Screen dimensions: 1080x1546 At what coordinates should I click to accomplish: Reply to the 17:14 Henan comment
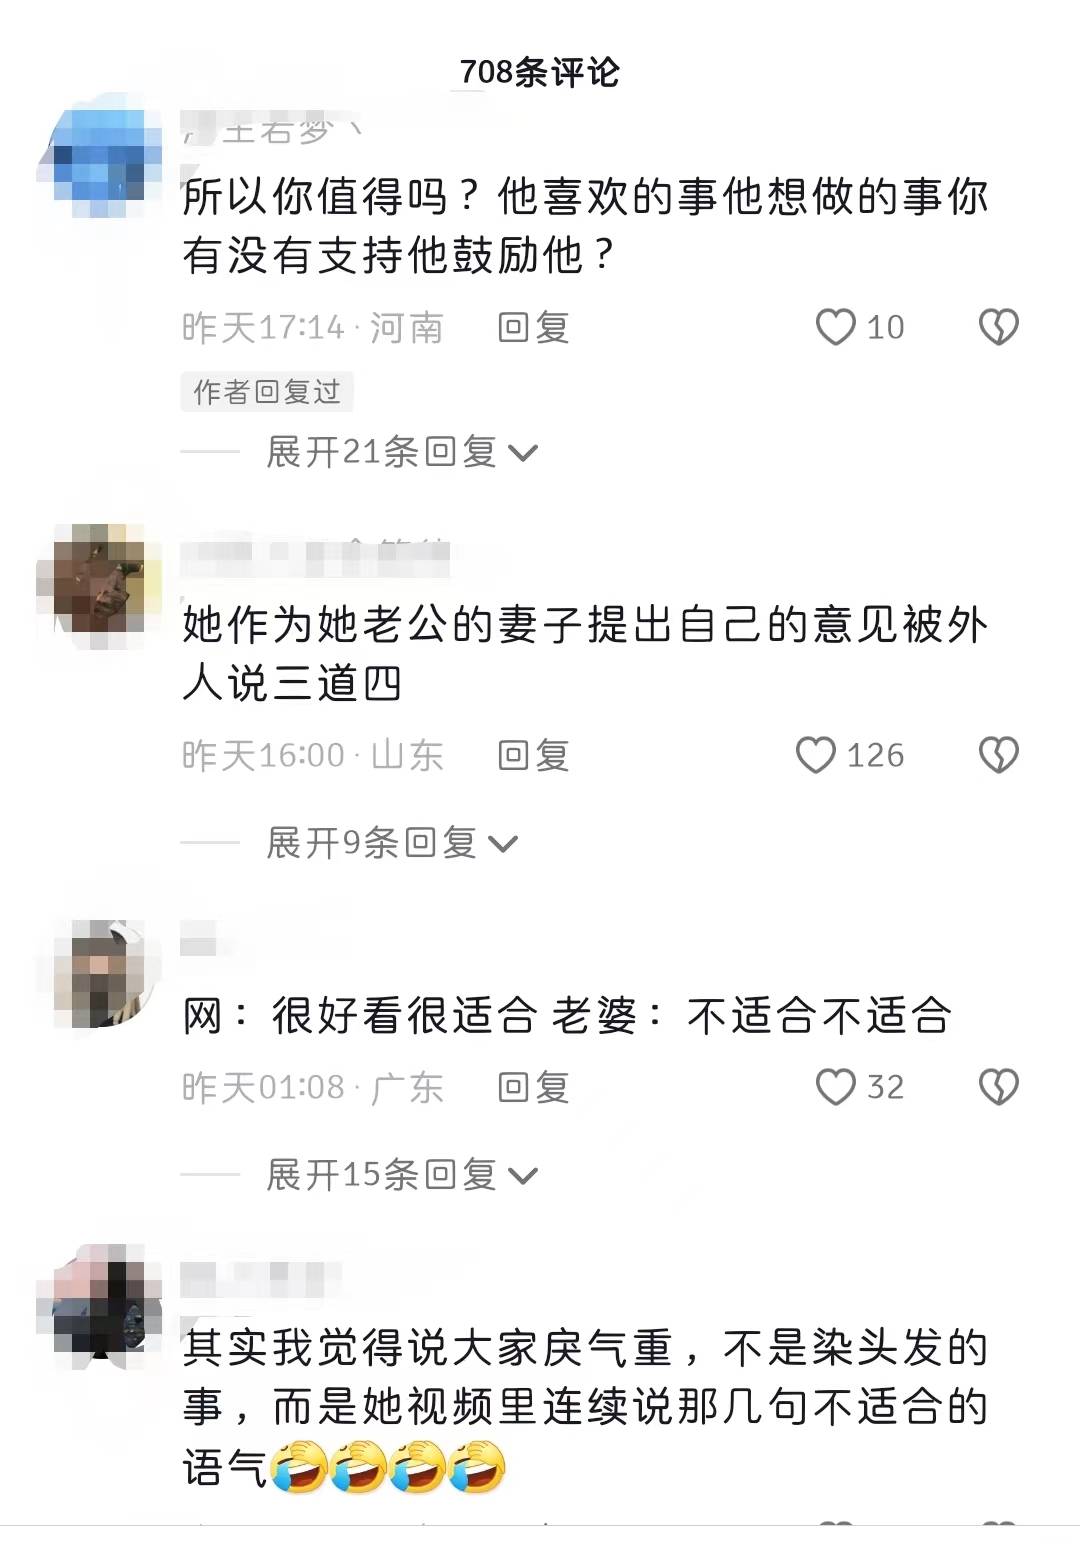coord(534,327)
